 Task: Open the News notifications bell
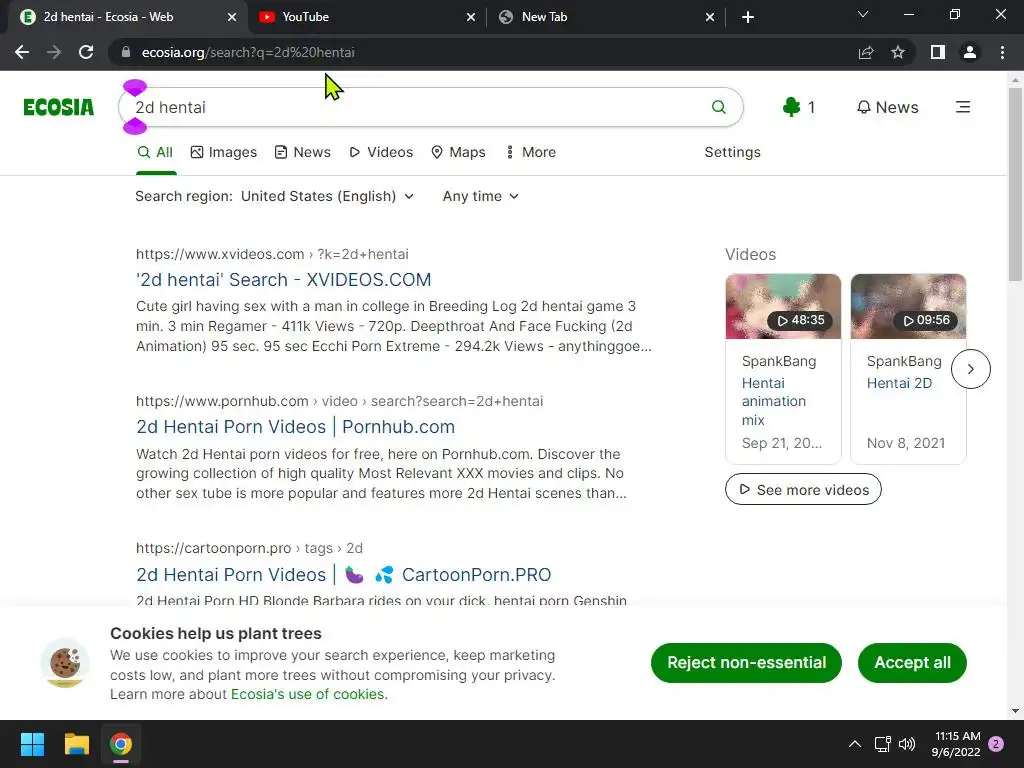click(887, 107)
